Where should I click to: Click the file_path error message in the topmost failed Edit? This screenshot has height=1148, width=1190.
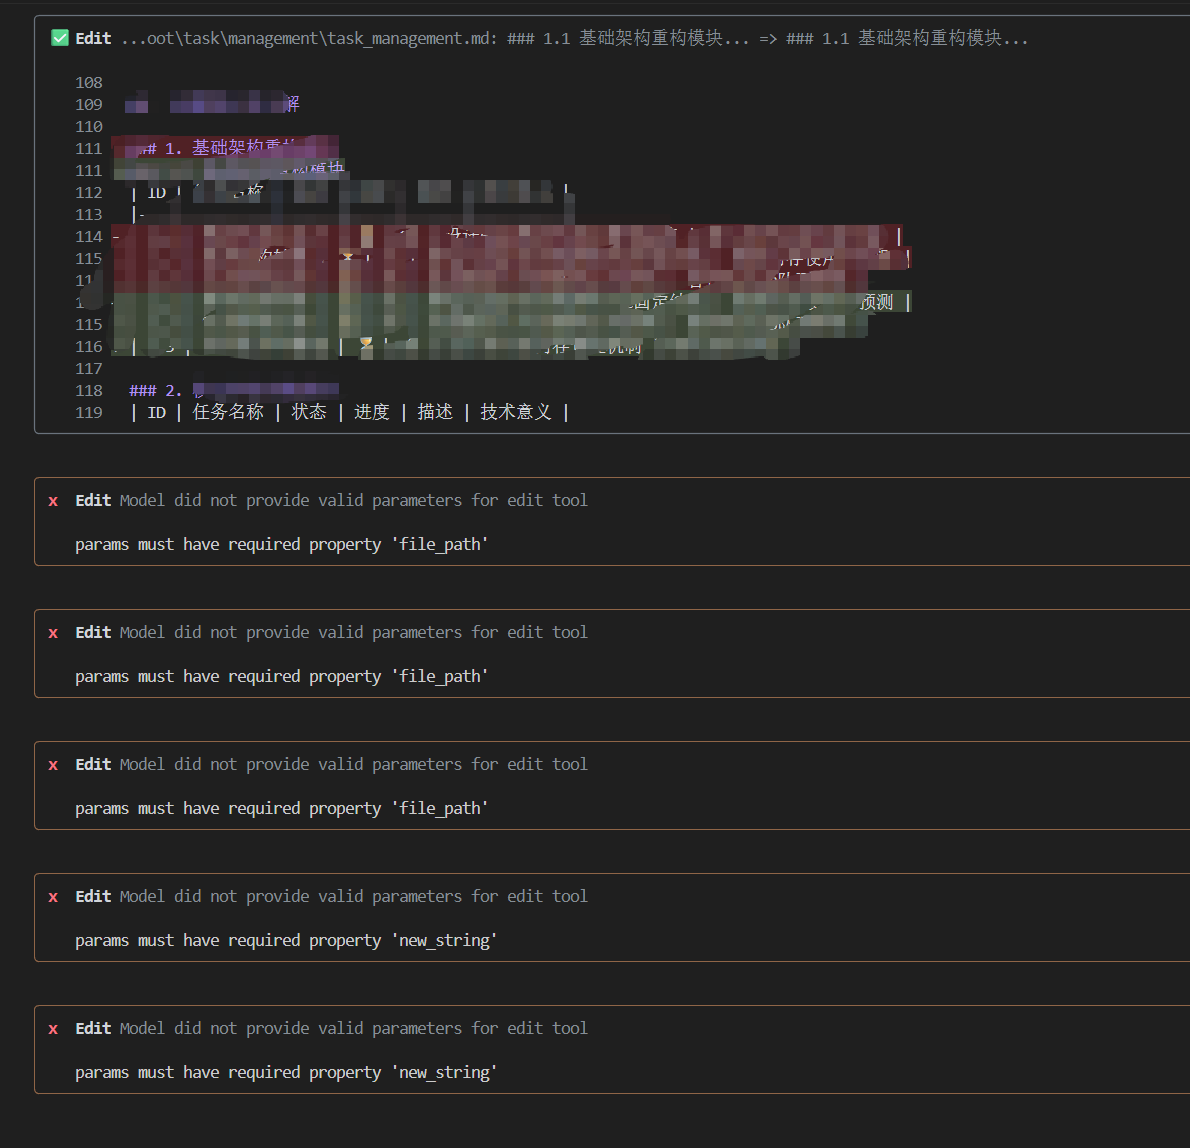coord(281,545)
